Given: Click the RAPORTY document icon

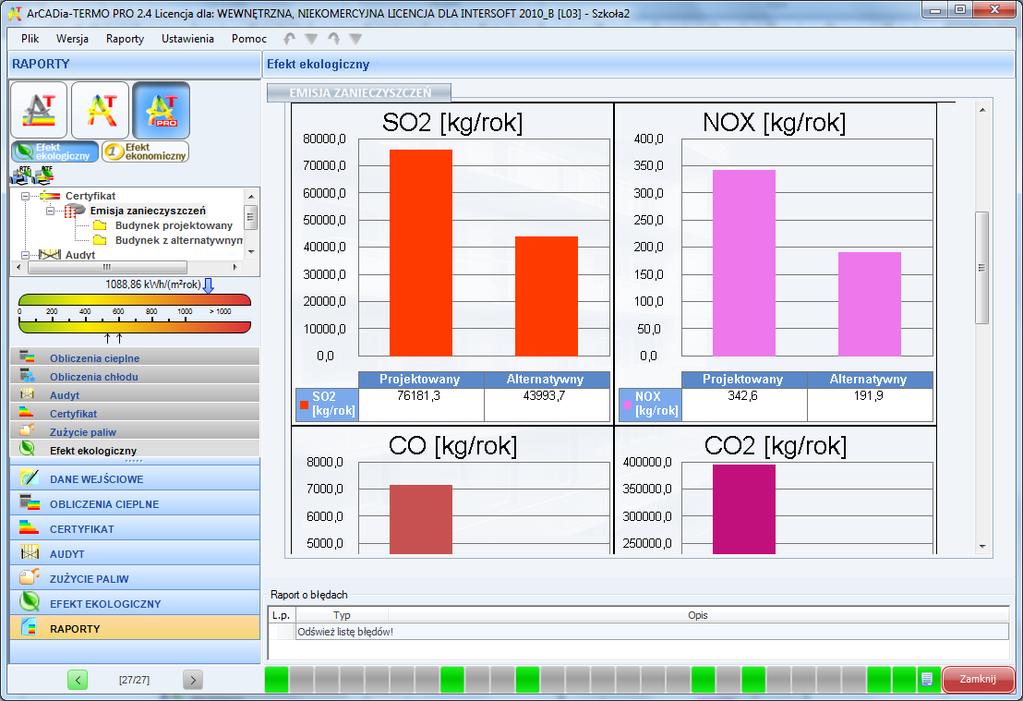Looking at the screenshot, I should pos(29,627).
